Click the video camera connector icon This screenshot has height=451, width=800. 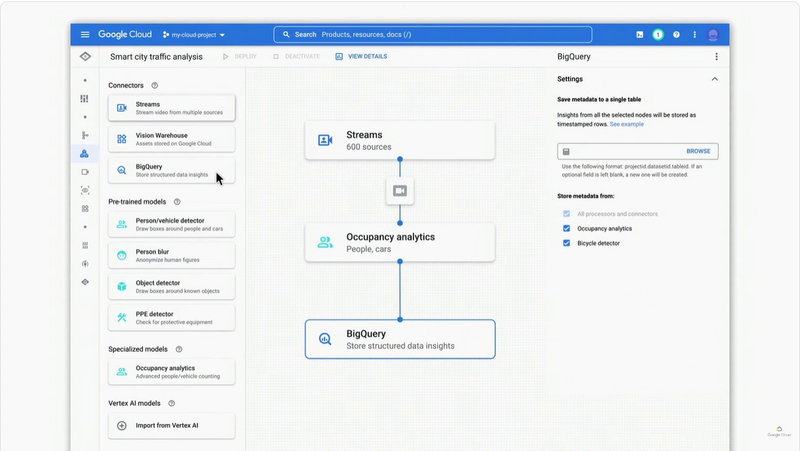click(400, 191)
